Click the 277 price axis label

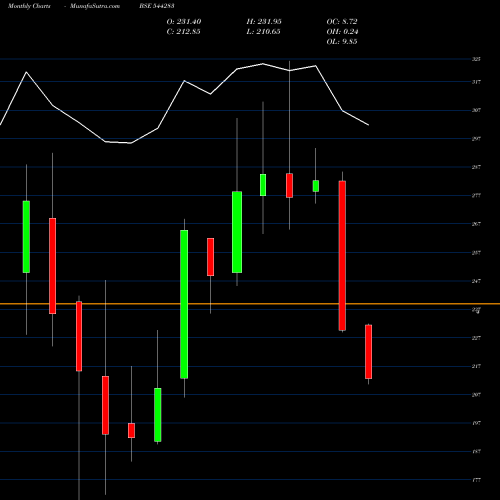476,195
